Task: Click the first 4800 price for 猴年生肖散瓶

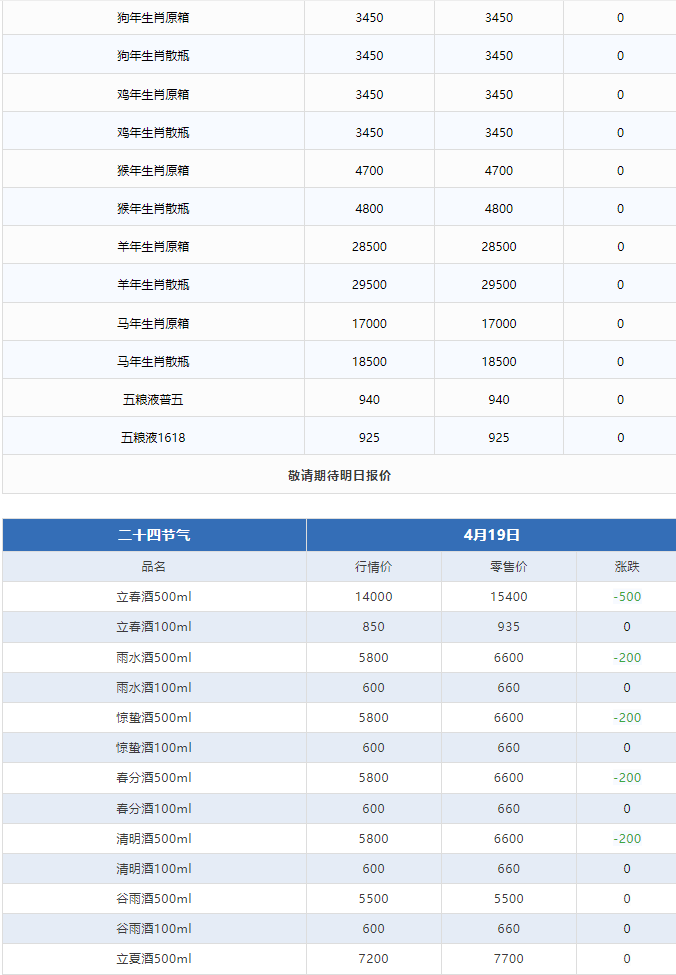Action: tap(369, 208)
